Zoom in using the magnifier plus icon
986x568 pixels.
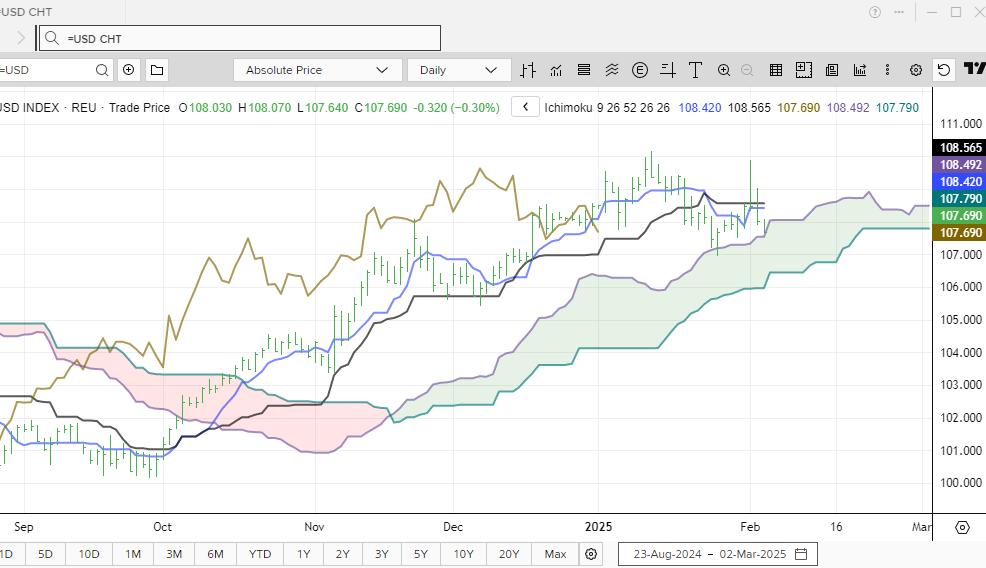point(723,70)
